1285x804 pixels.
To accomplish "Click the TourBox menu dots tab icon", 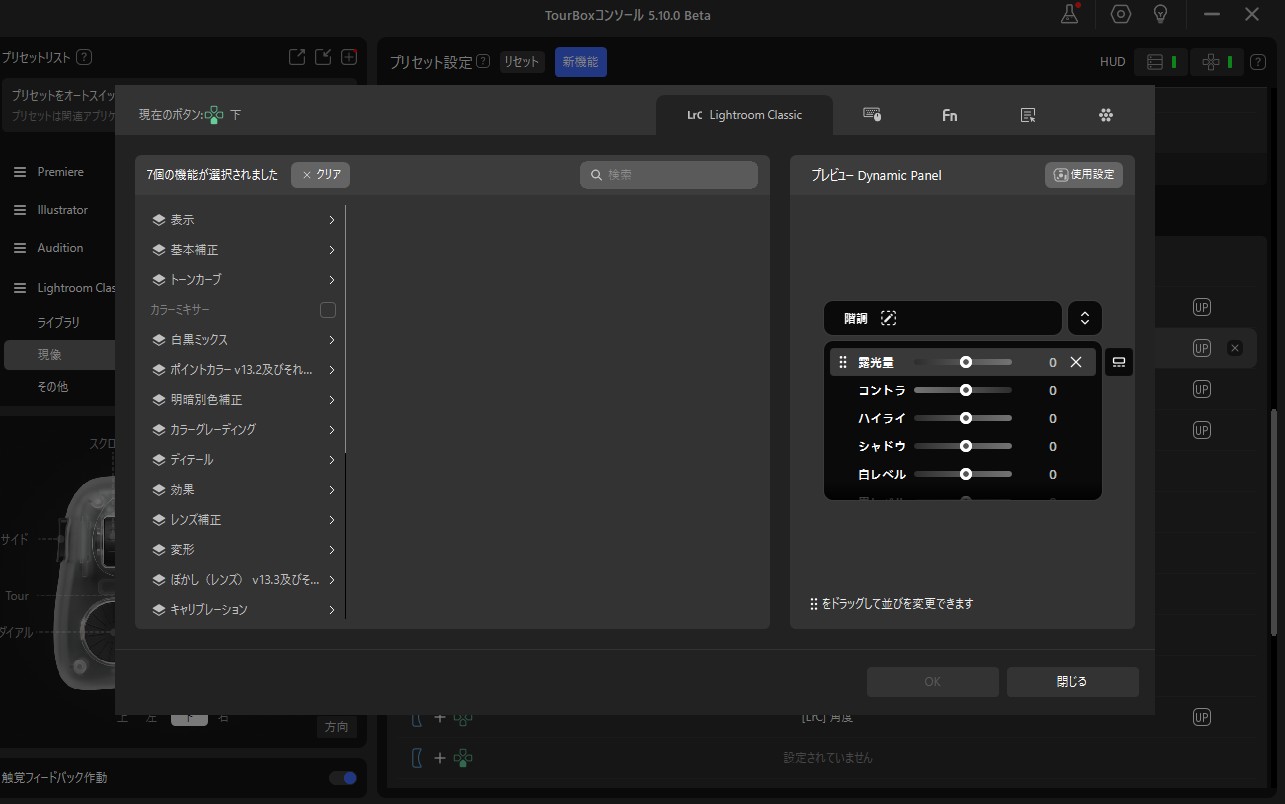I will [1106, 115].
